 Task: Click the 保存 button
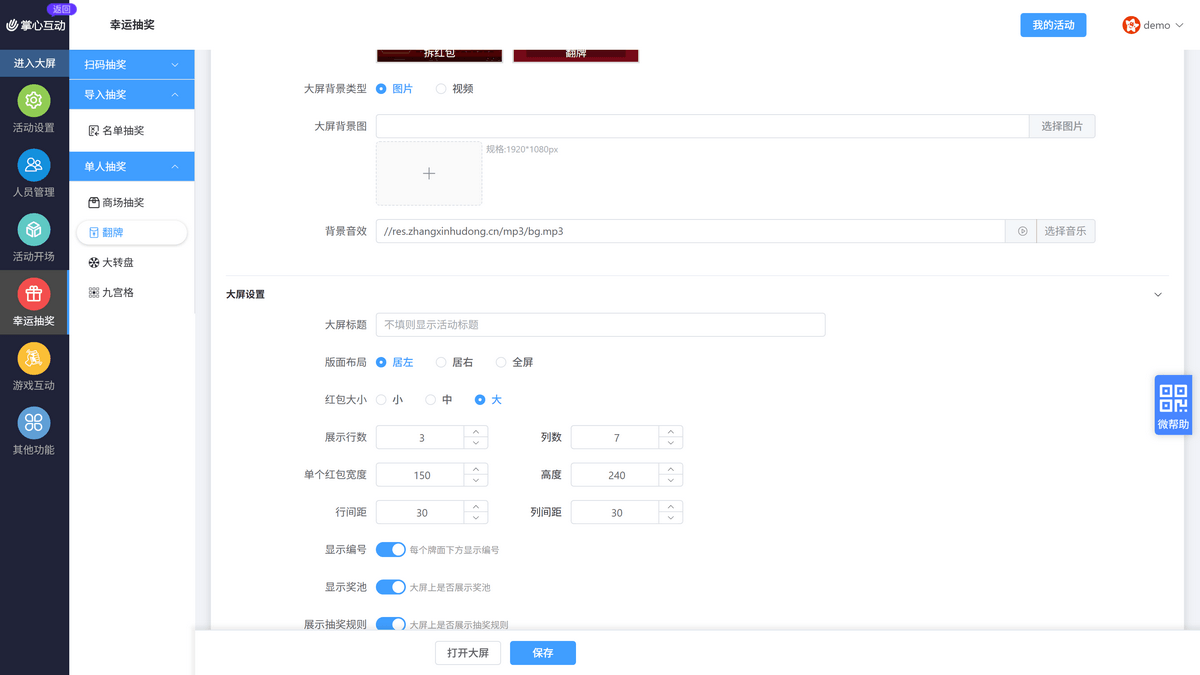(543, 653)
